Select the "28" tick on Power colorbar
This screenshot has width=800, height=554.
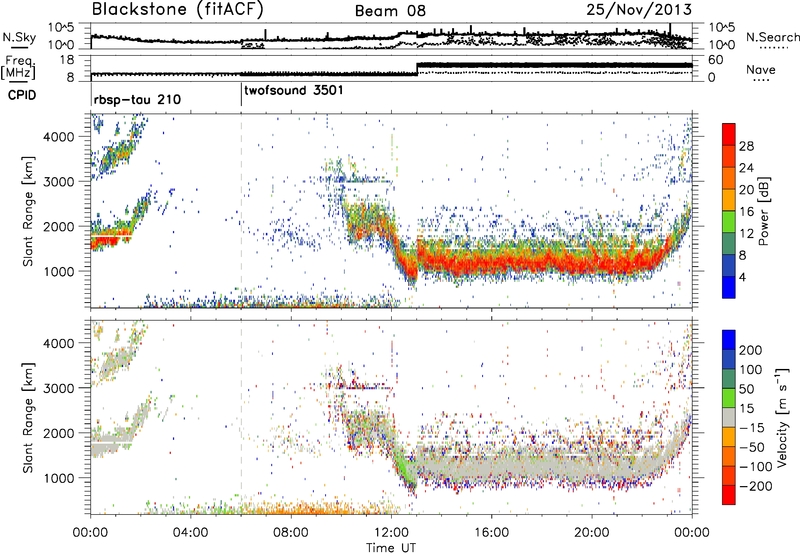pyautogui.click(x=746, y=146)
